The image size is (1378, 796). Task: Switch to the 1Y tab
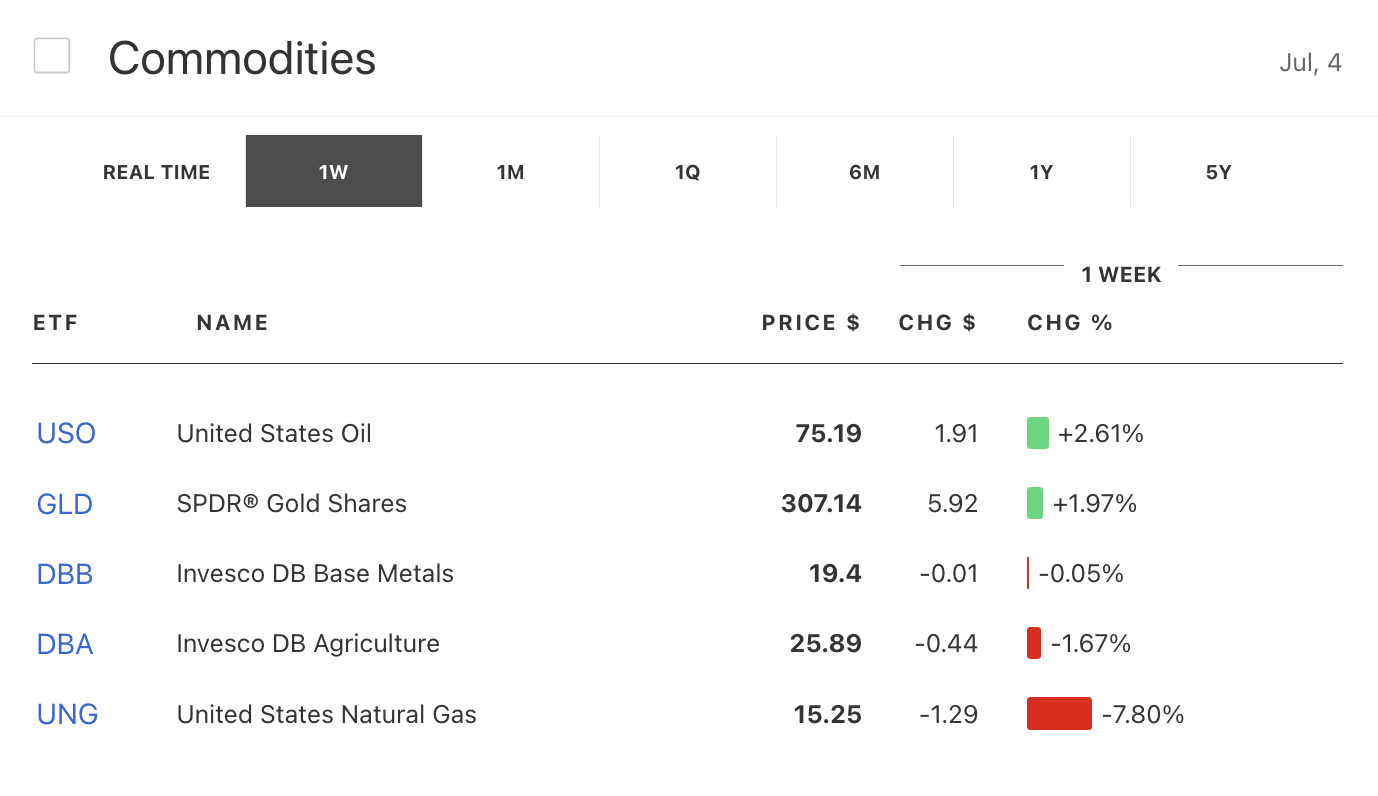pyautogui.click(x=1042, y=172)
